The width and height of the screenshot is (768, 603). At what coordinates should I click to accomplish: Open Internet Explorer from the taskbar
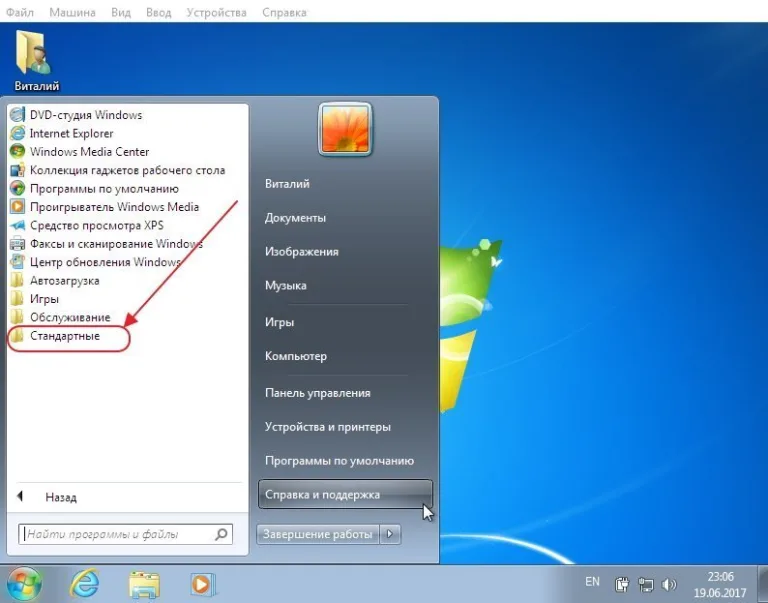[x=85, y=584]
